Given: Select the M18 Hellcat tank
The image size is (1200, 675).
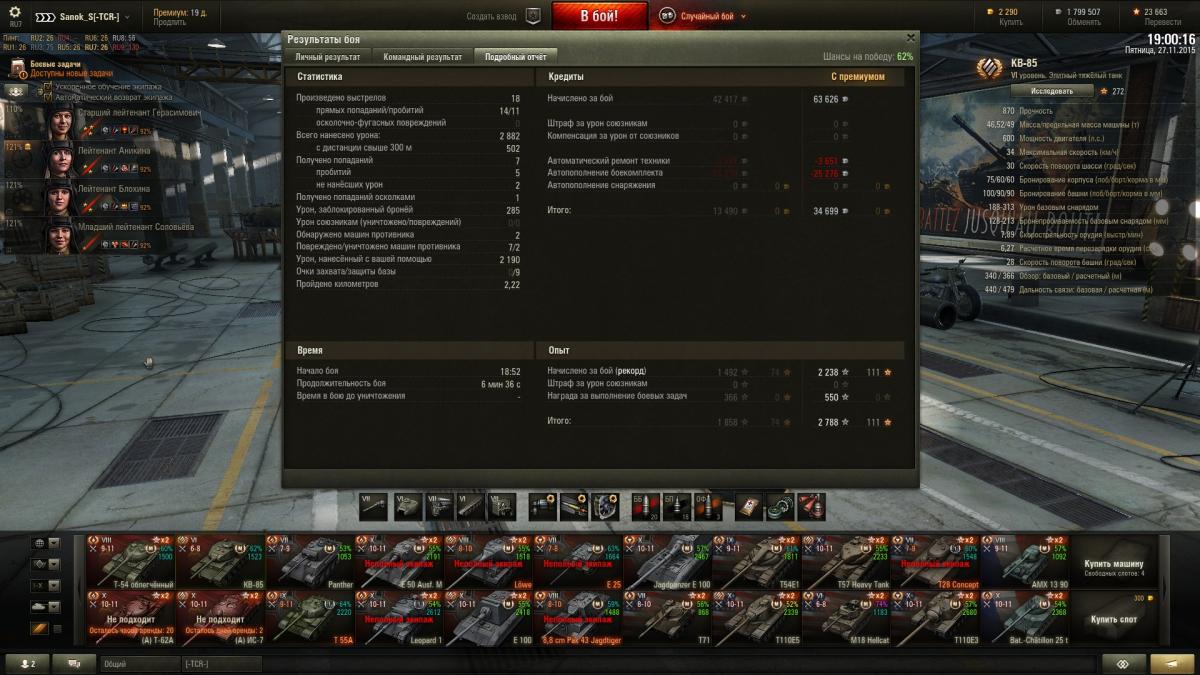Looking at the screenshot, I should pos(846,617).
